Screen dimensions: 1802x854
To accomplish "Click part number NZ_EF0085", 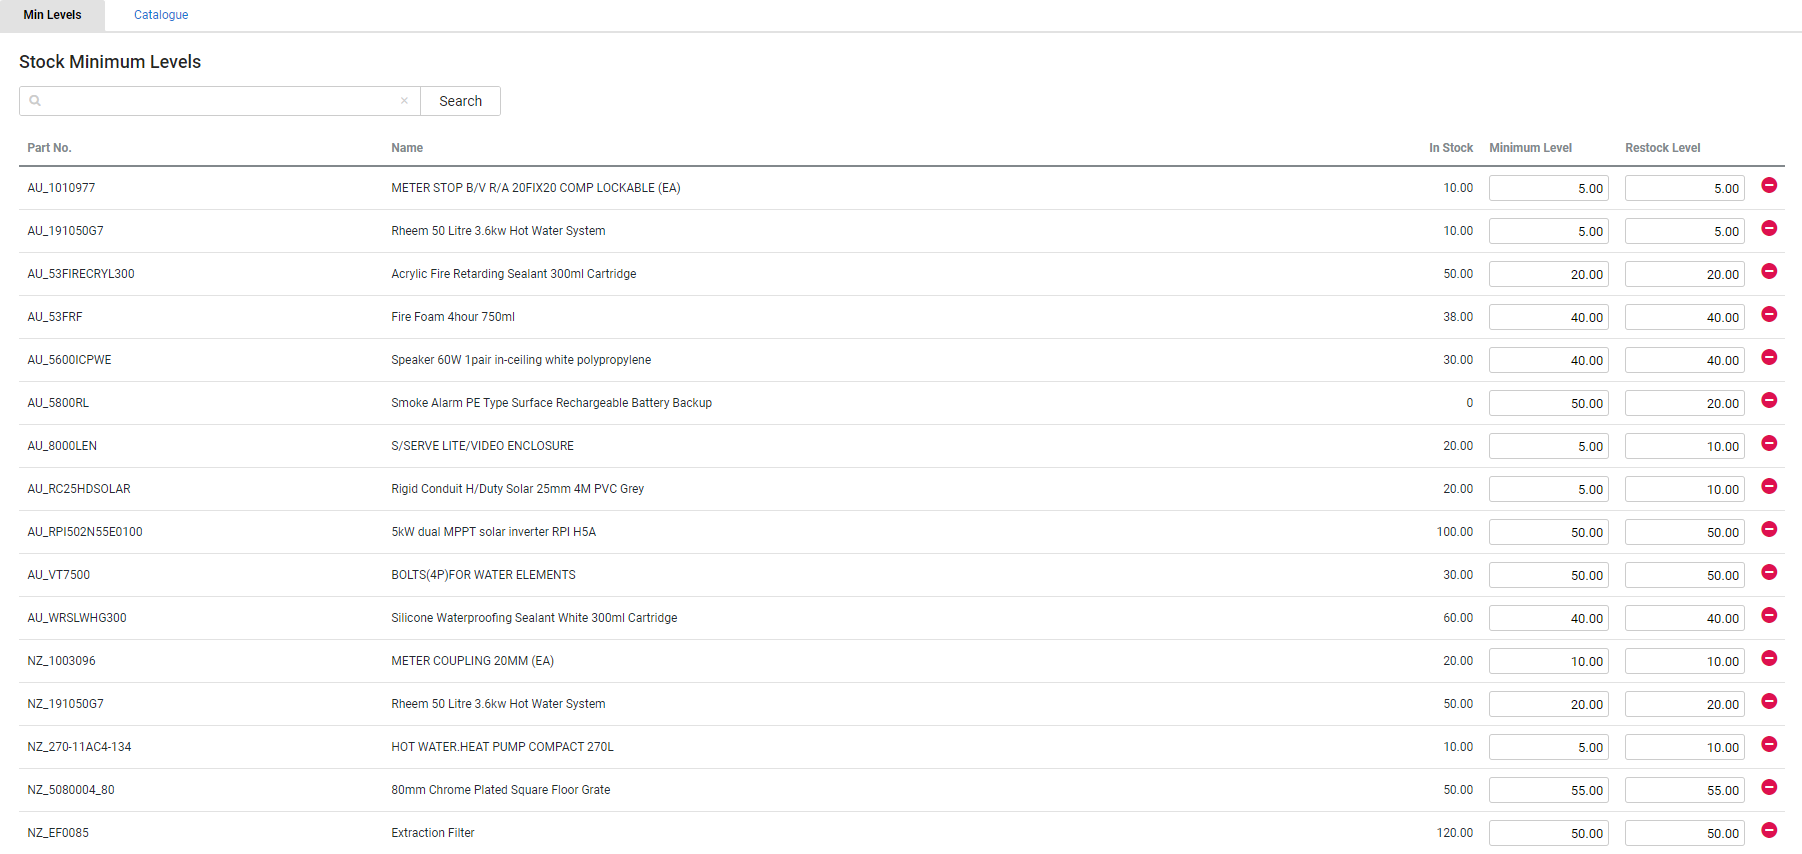I will [x=58, y=833].
